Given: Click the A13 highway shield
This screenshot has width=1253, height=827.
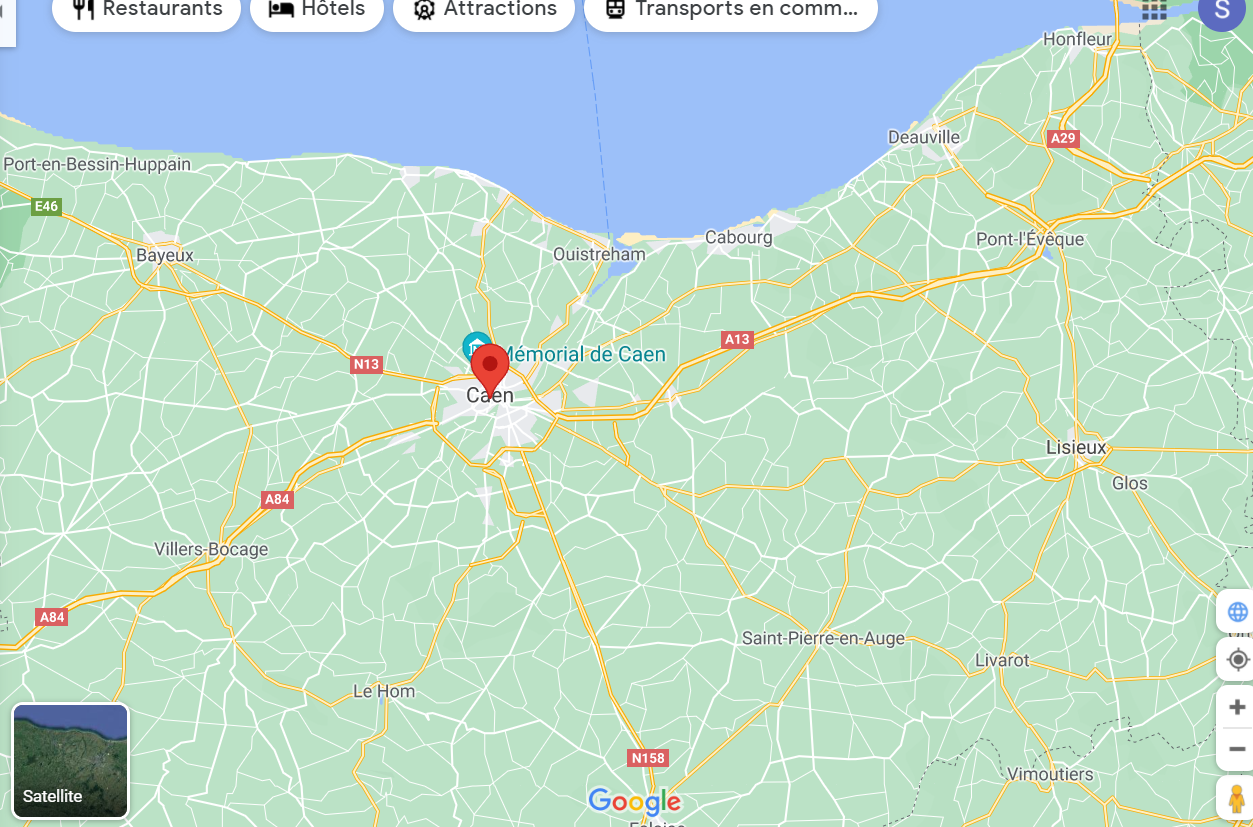Looking at the screenshot, I should point(737,340).
